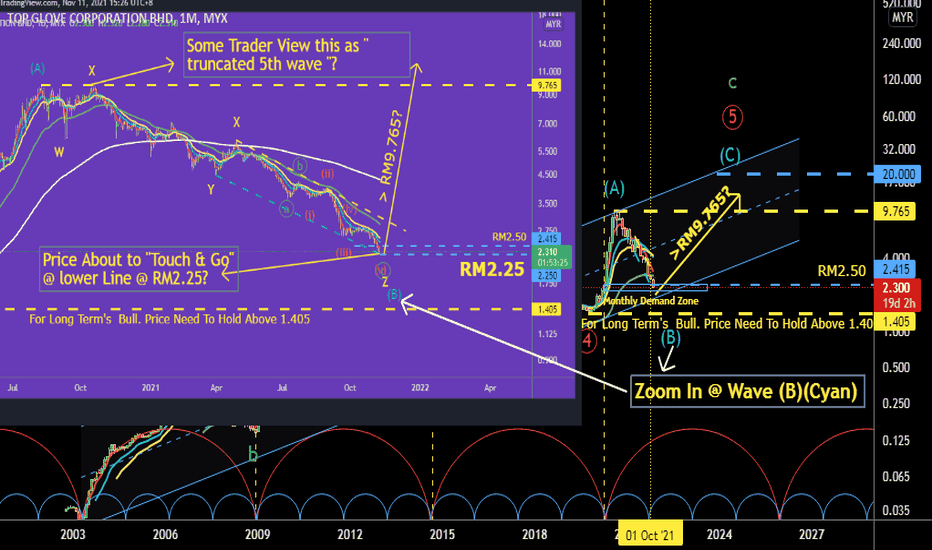Open the MYR currency label in inset chart
The width and height of the screenshot is (932, 550).
553,24
